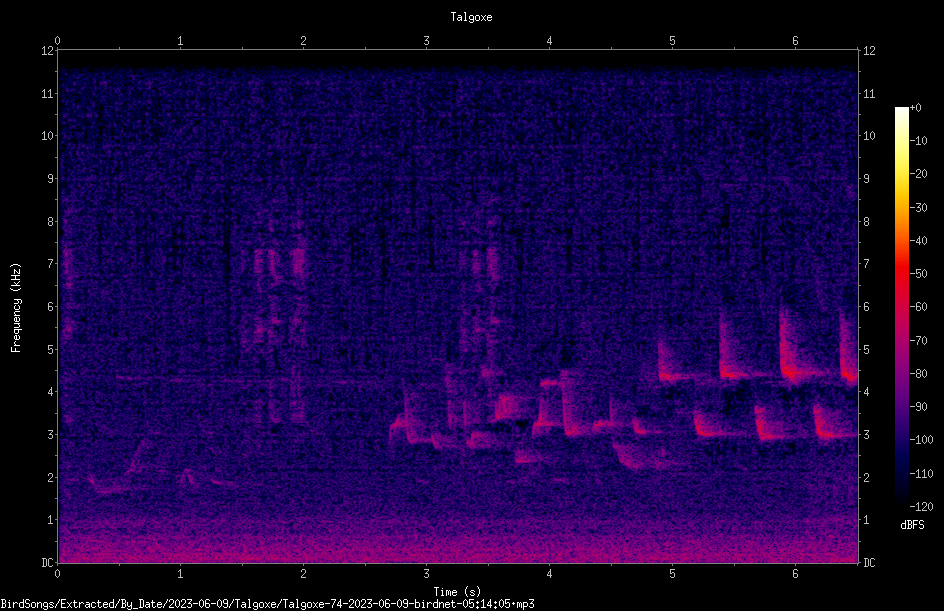Screen dimensions: 944x611
Task: Click the -70 colorbar label
Action: pyautogui.click(x=919, y=341)
